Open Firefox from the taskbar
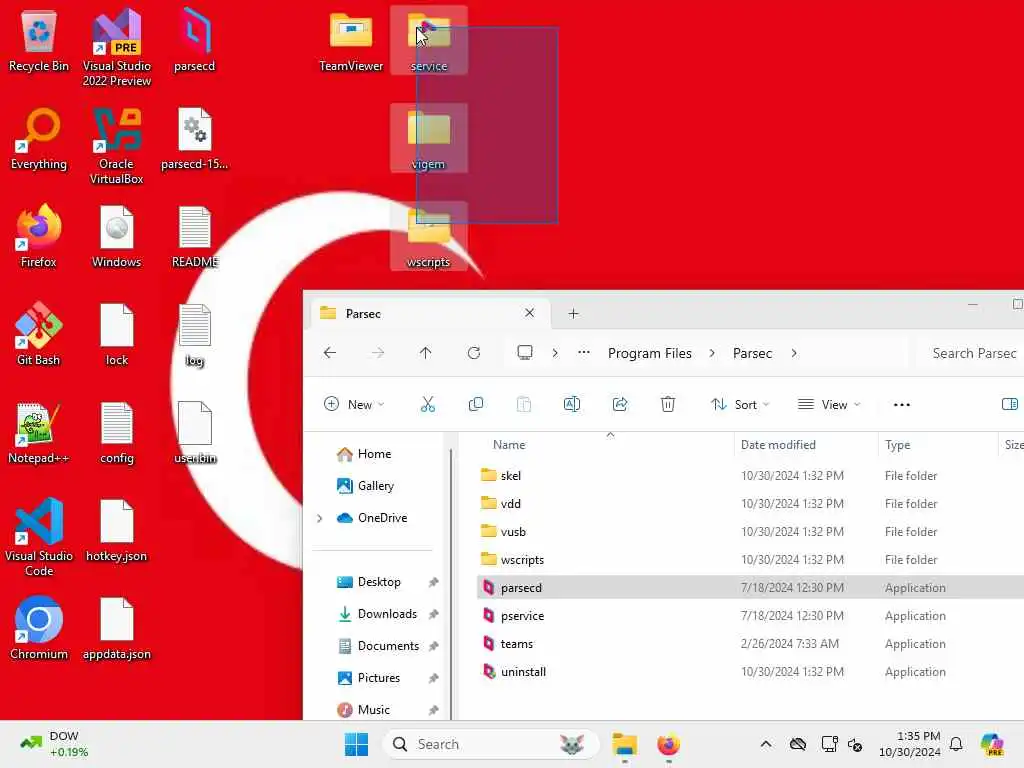The height and width of the screenshot is (768, 1024). click(668, 744)
